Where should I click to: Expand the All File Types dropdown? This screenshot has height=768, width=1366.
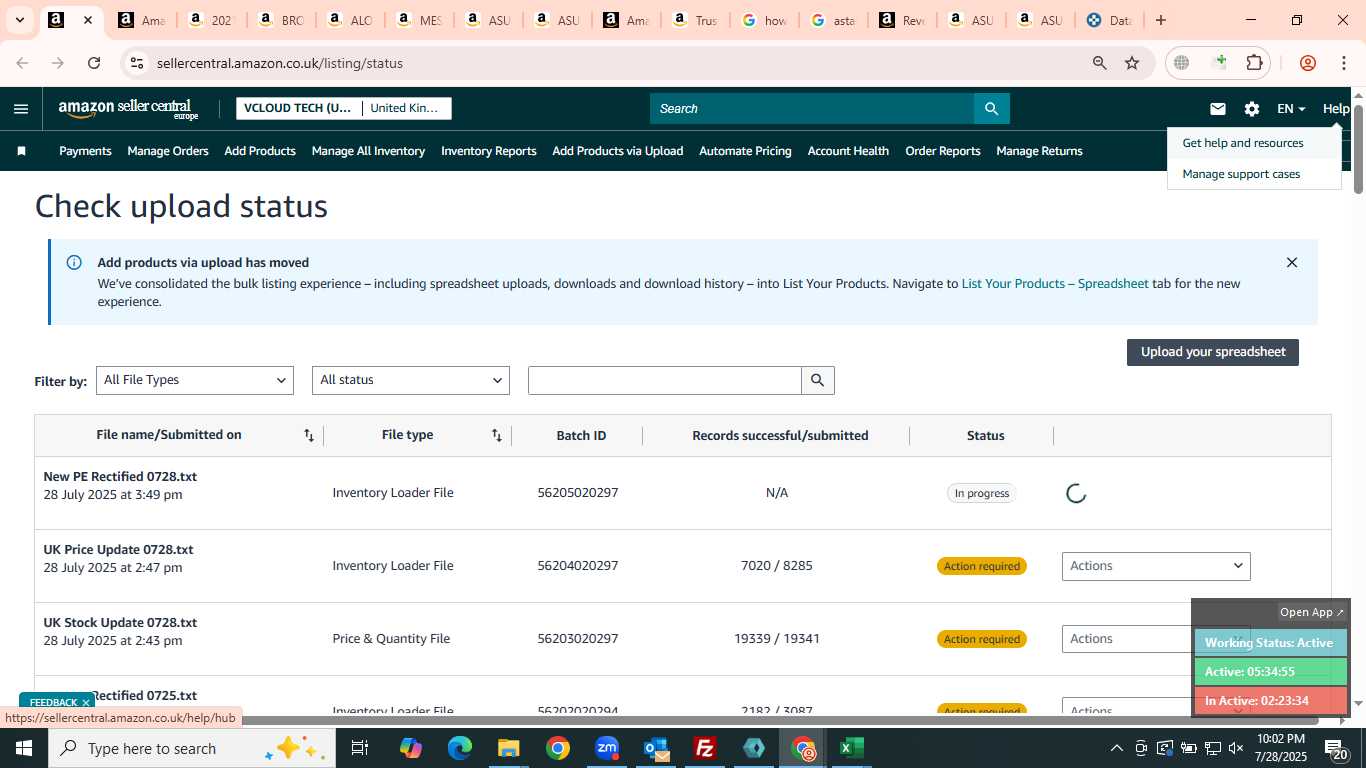click(195, 380)
